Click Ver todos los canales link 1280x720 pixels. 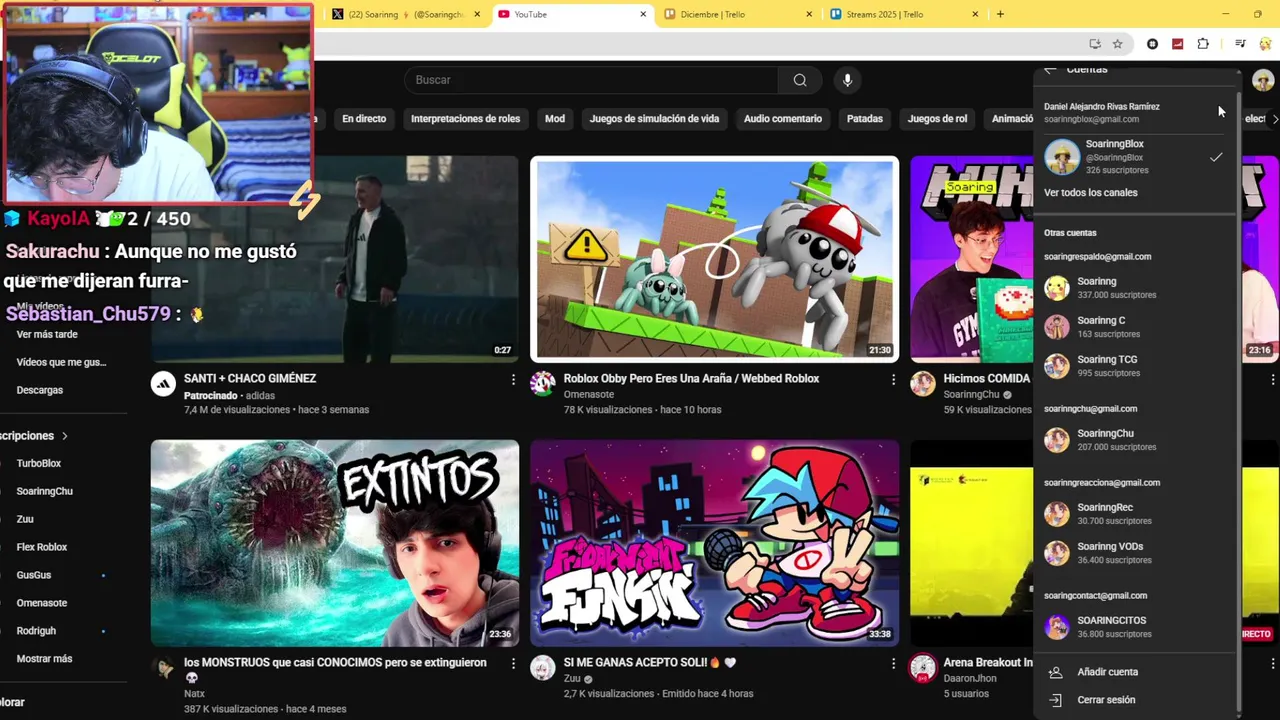[x=1091, y=193]
